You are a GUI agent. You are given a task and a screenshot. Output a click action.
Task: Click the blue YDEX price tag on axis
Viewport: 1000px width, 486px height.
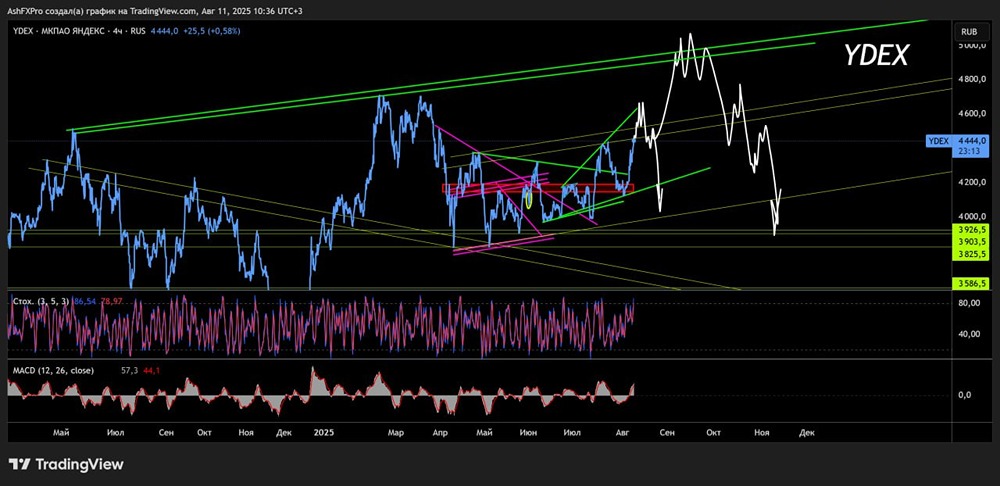[939, 141]
